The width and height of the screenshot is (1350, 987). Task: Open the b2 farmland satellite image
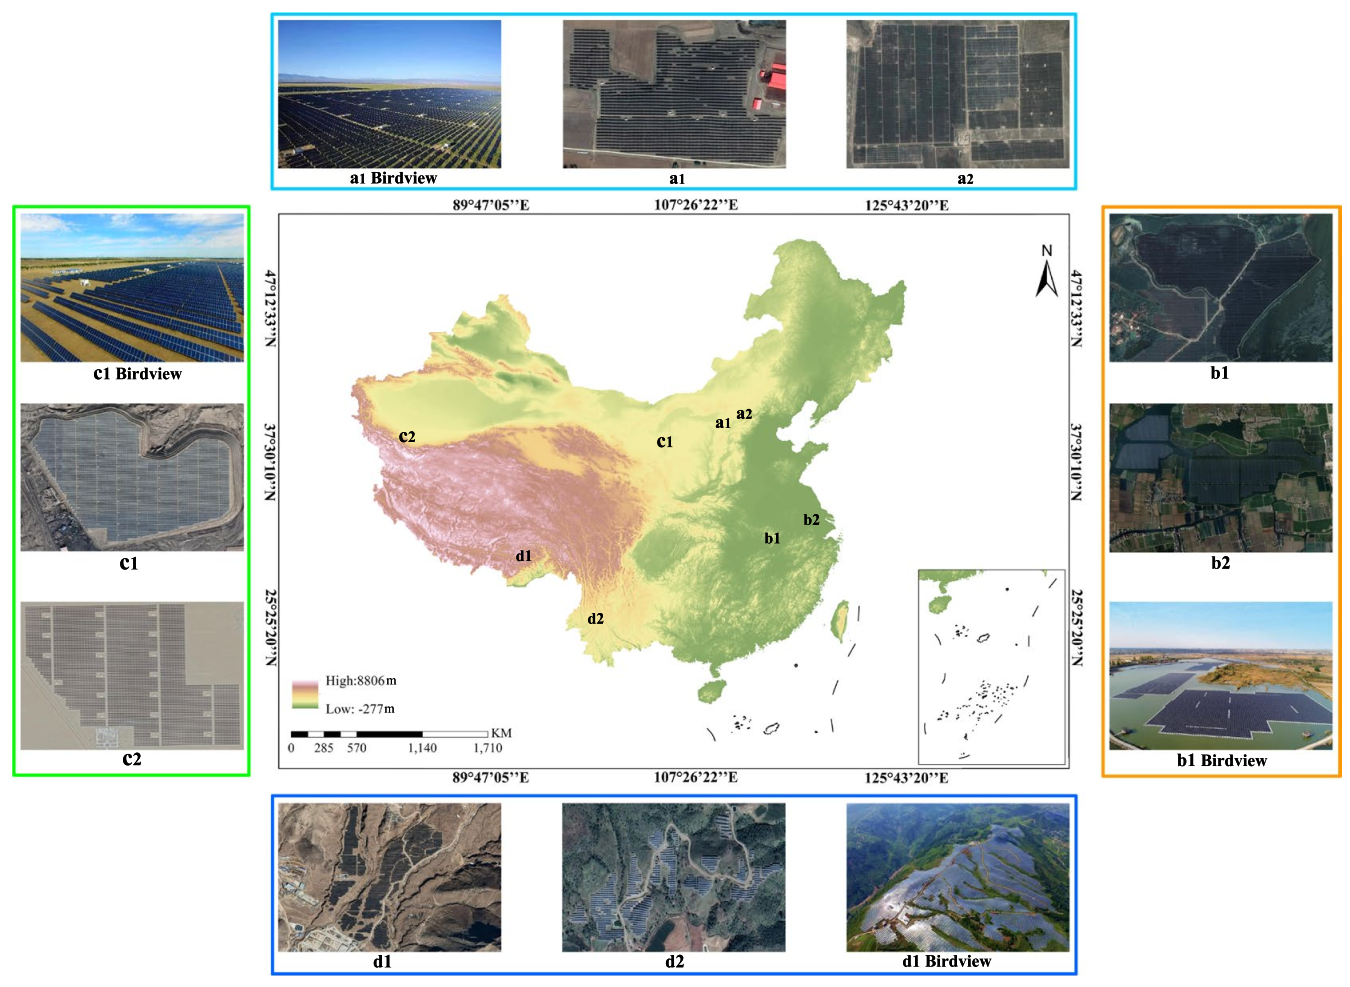tap(1220, 478)
